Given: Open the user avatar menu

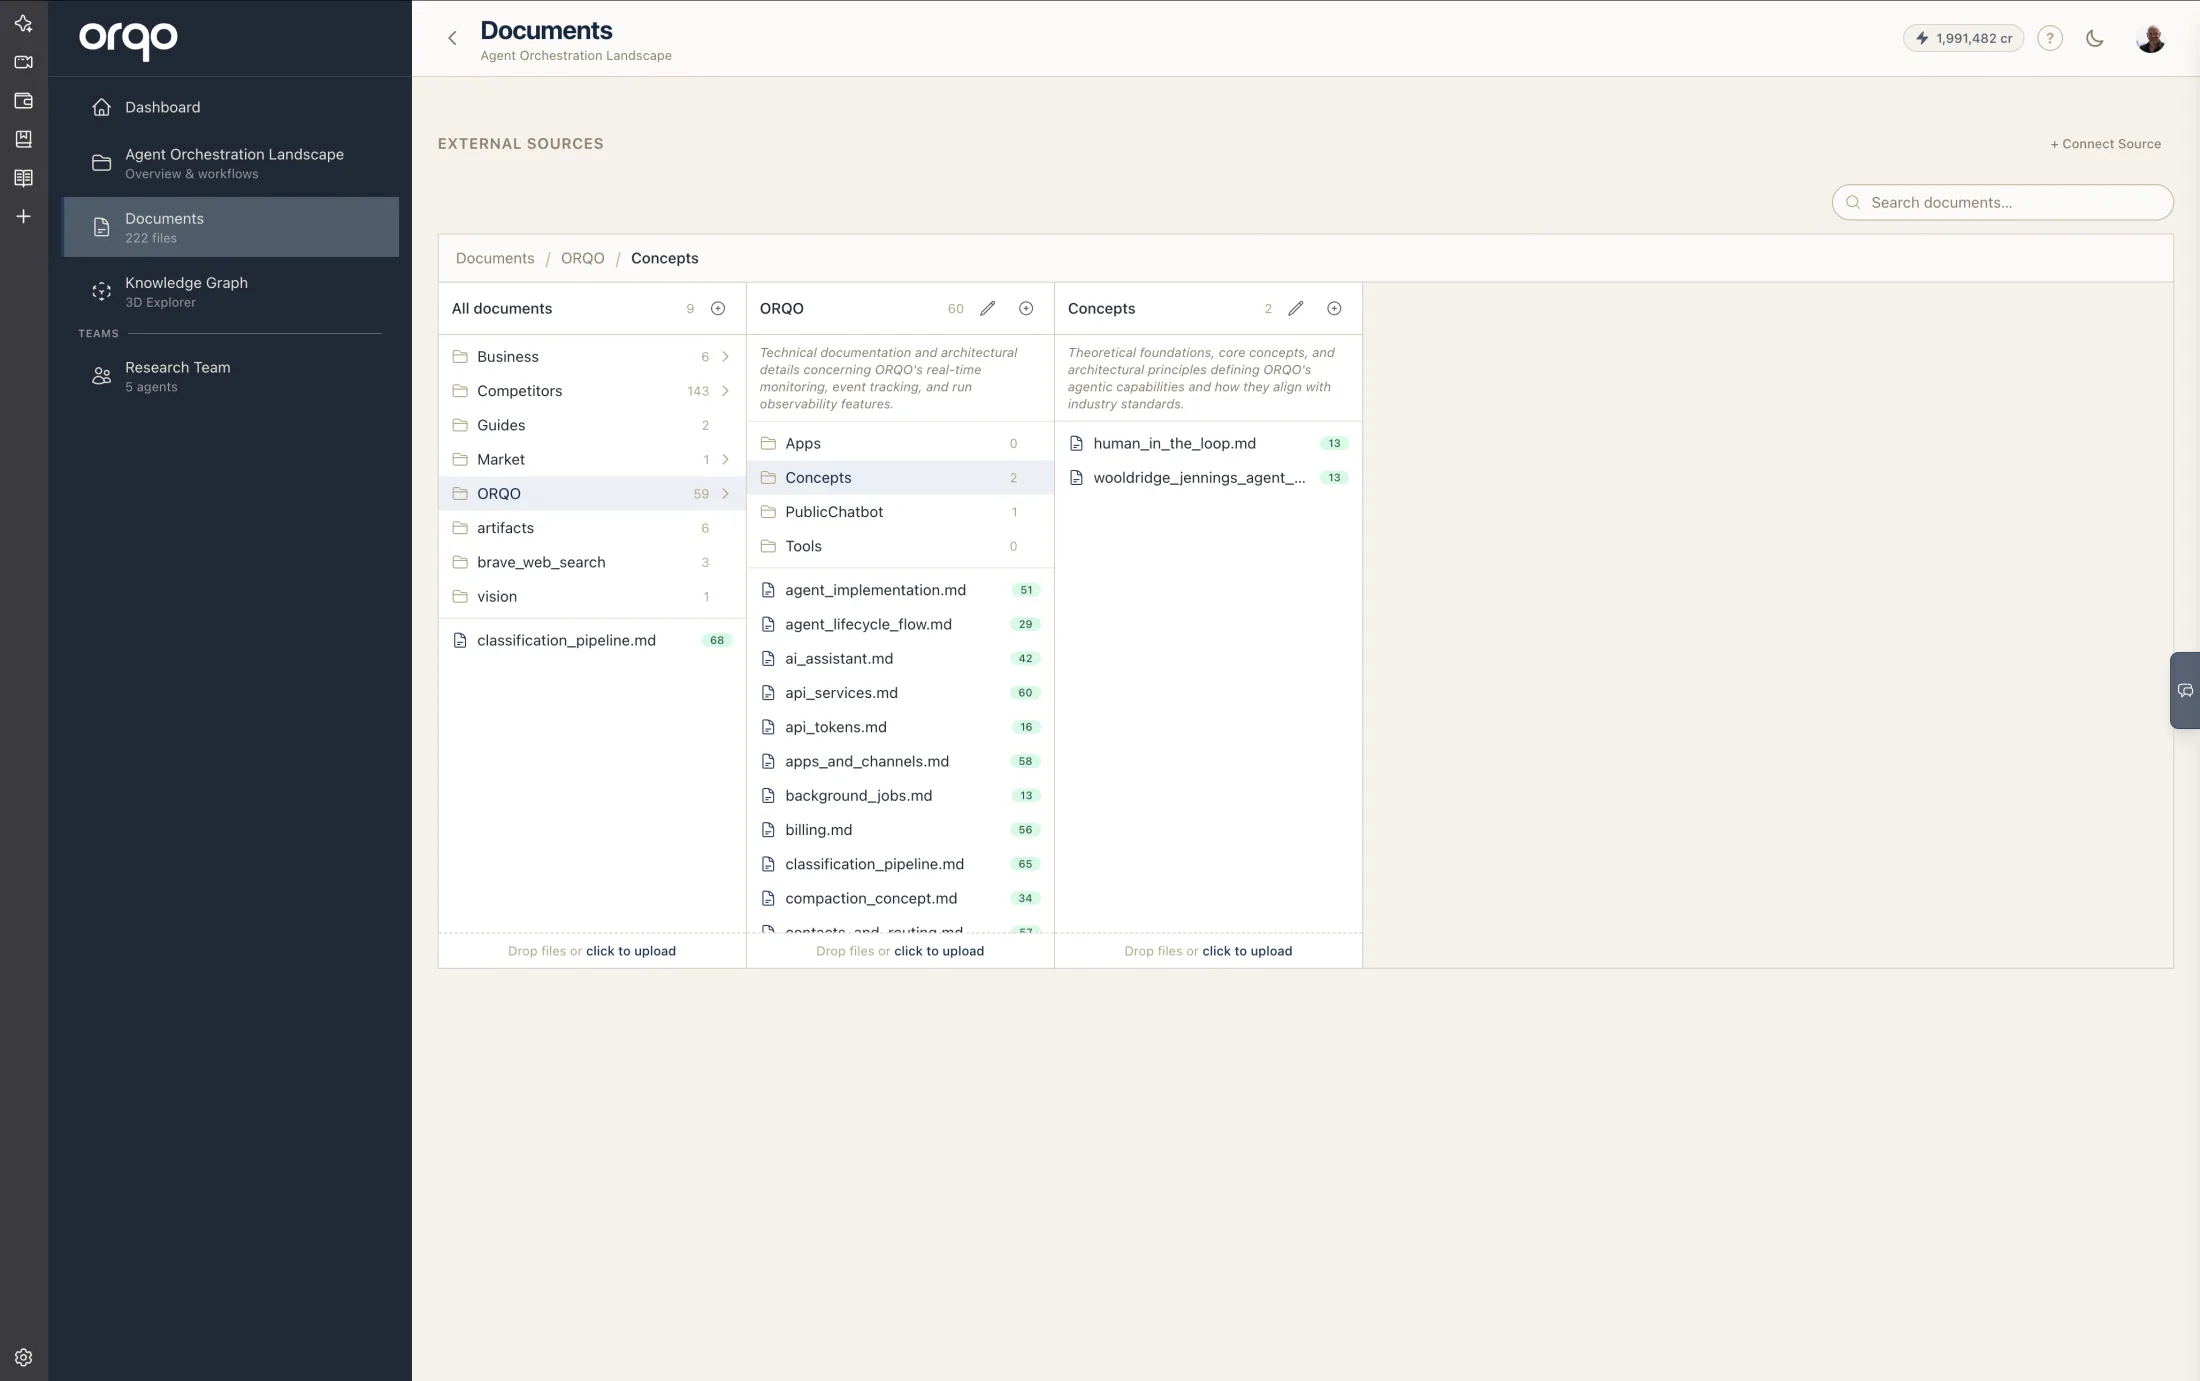Looking at the screenshot, I should (x=2150, y=38).
